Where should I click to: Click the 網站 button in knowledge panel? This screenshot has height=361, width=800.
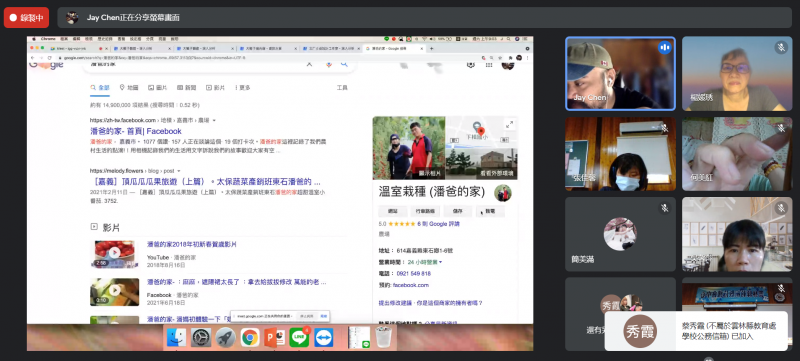coord(392,211)
